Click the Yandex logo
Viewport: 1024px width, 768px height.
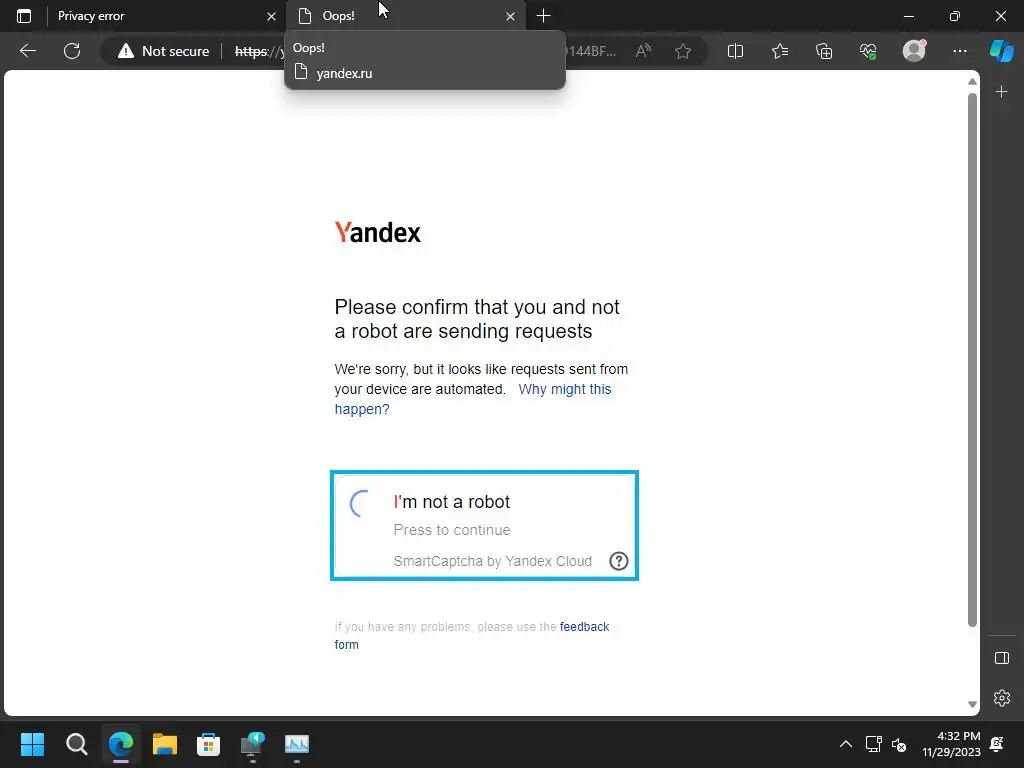pyautogui.click(x=377, y=232)
